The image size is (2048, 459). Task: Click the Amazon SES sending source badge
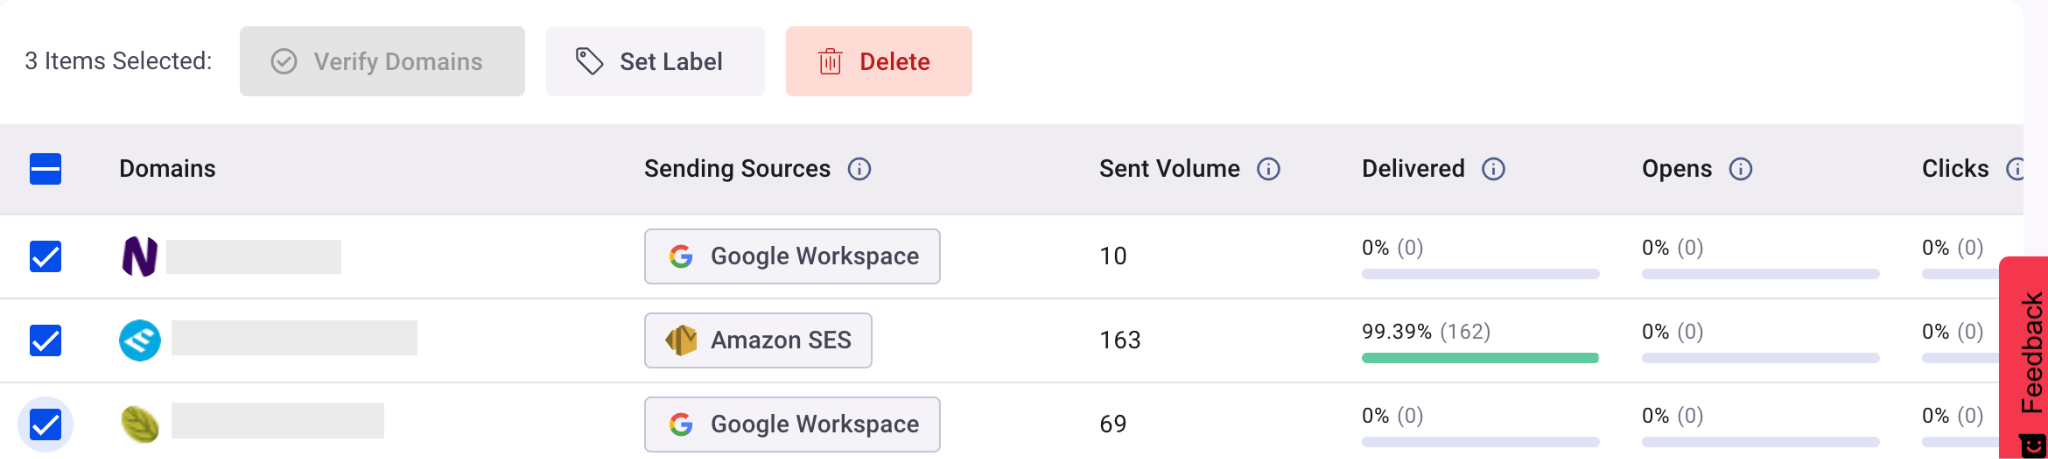coord(758,341)
